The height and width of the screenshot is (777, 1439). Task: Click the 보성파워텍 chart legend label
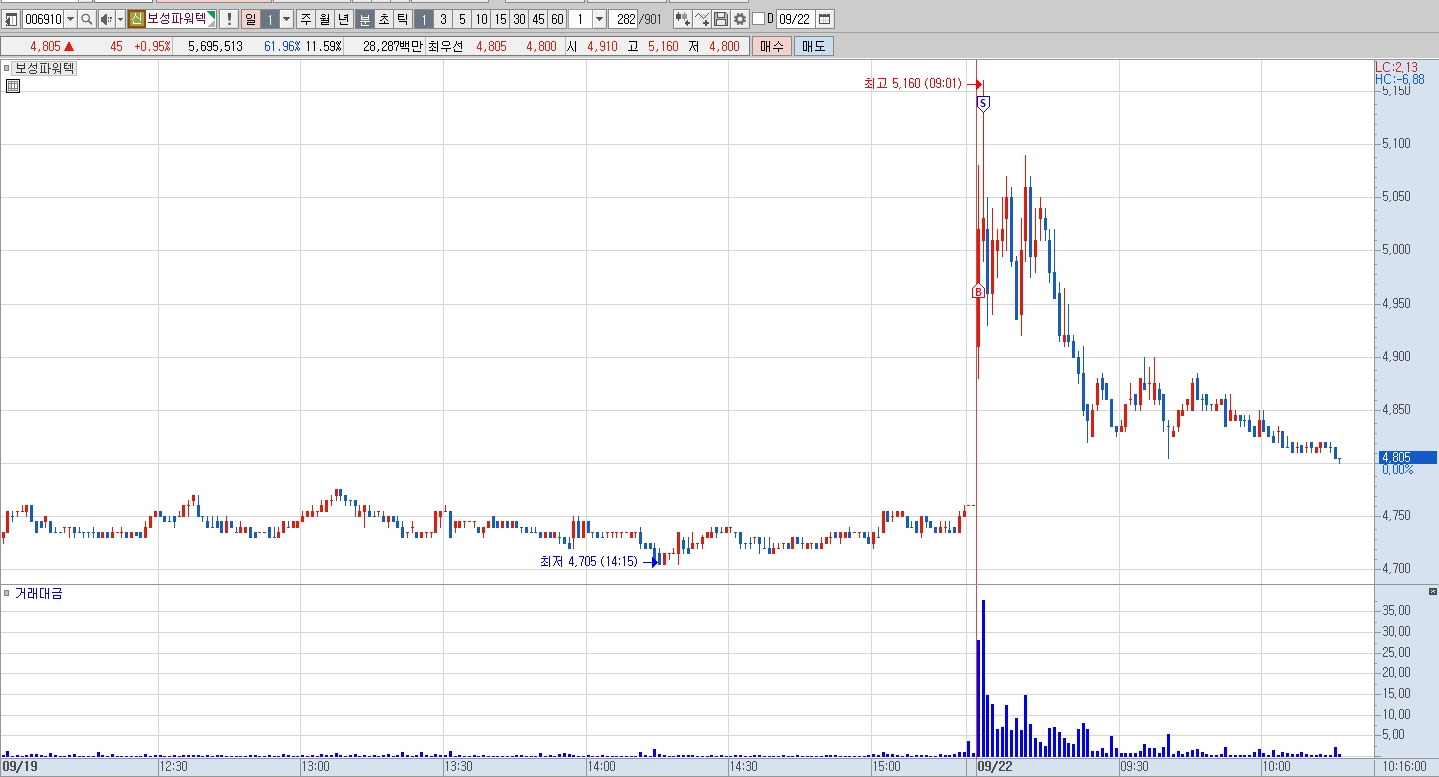(x=46, y=68)
